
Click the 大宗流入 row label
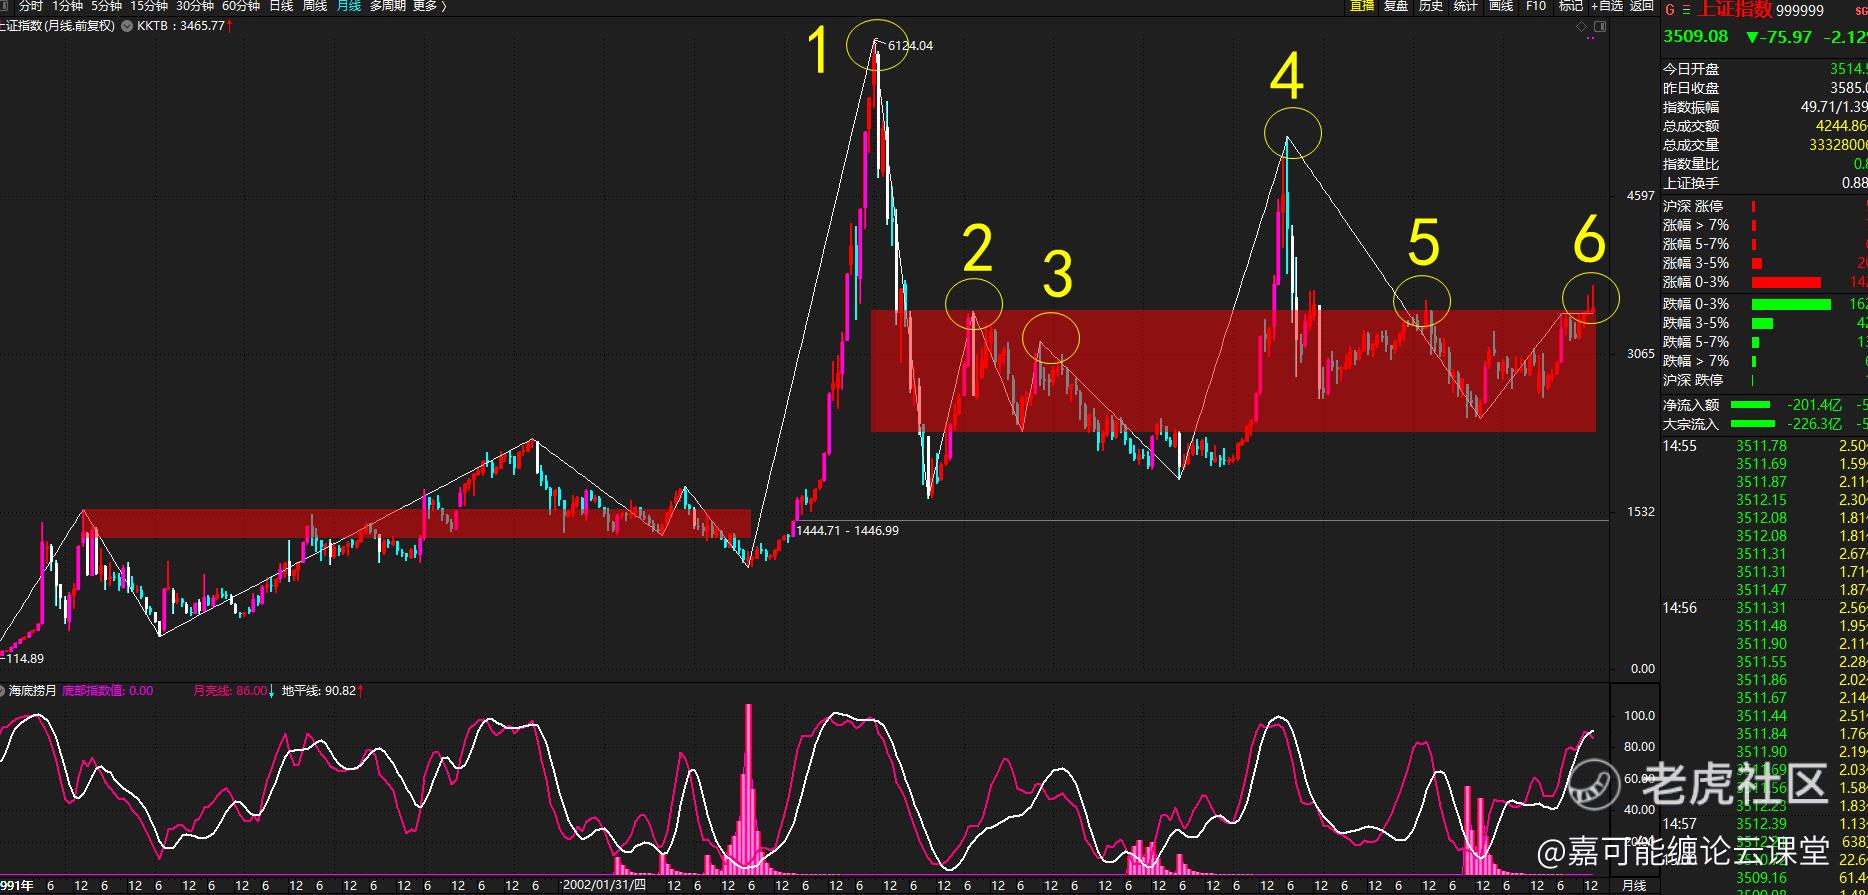pos(1691,424)
